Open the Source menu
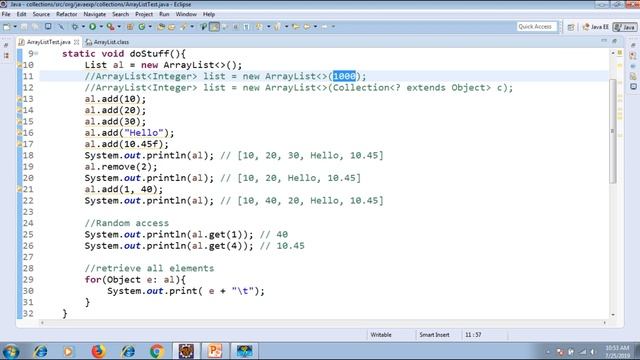The height and width of the screenshot is (360, 640). point(41,14)
